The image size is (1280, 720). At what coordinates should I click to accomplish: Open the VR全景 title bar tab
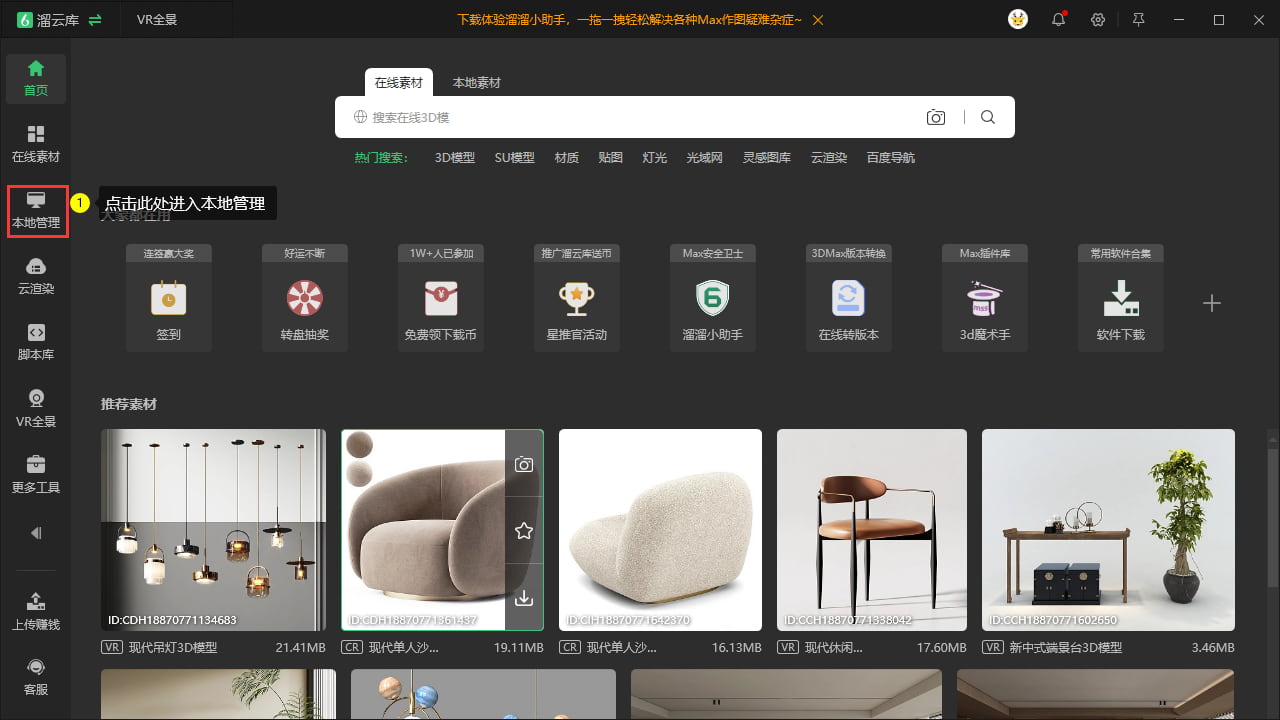click(x=157, y=20)
